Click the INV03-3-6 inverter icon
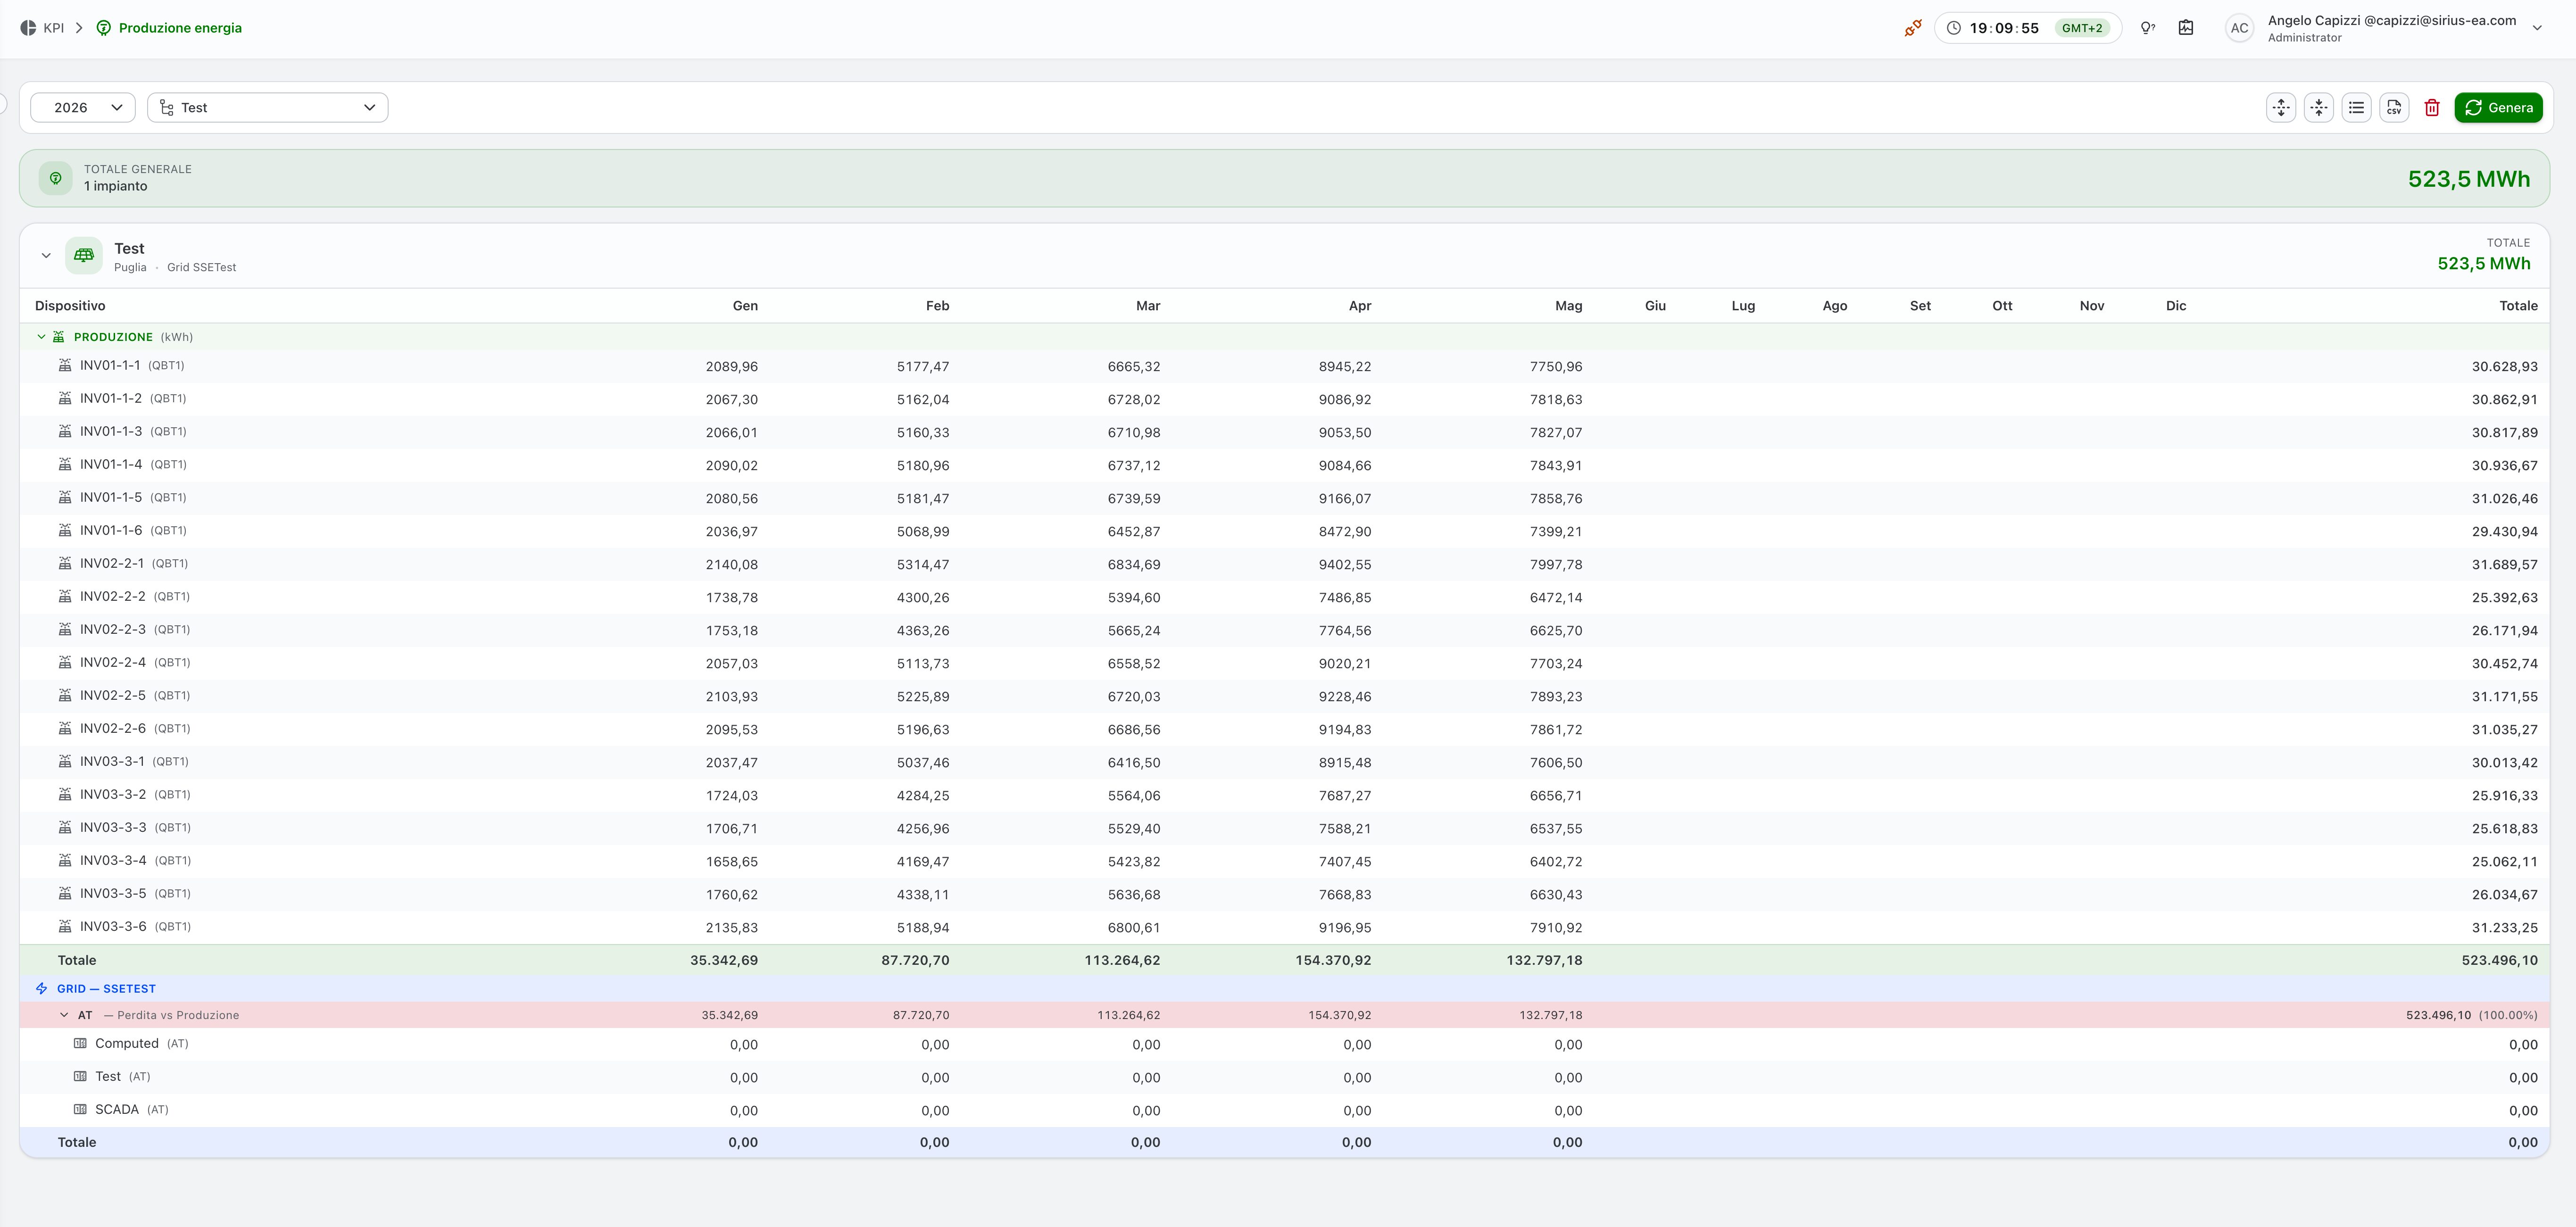Screen dimensions: 2576x1227 tap(65, 927)
